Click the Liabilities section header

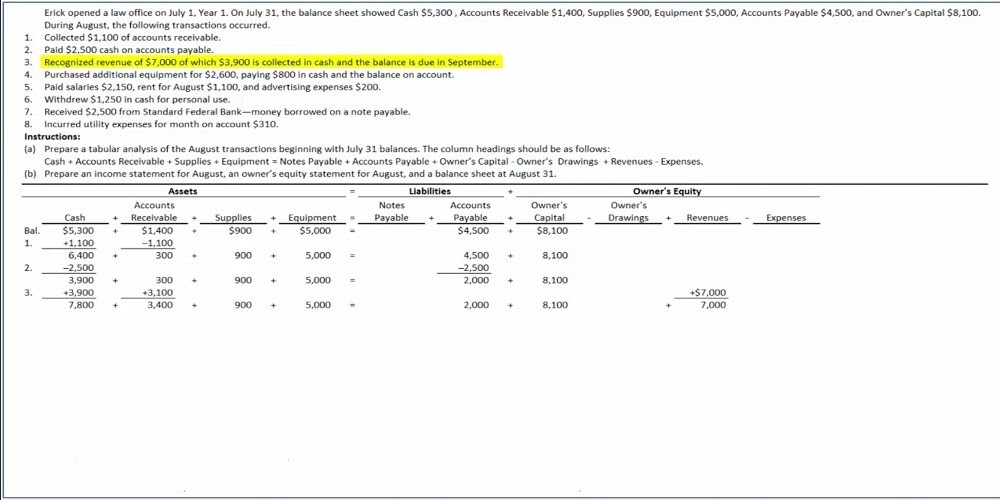(430, 191)
